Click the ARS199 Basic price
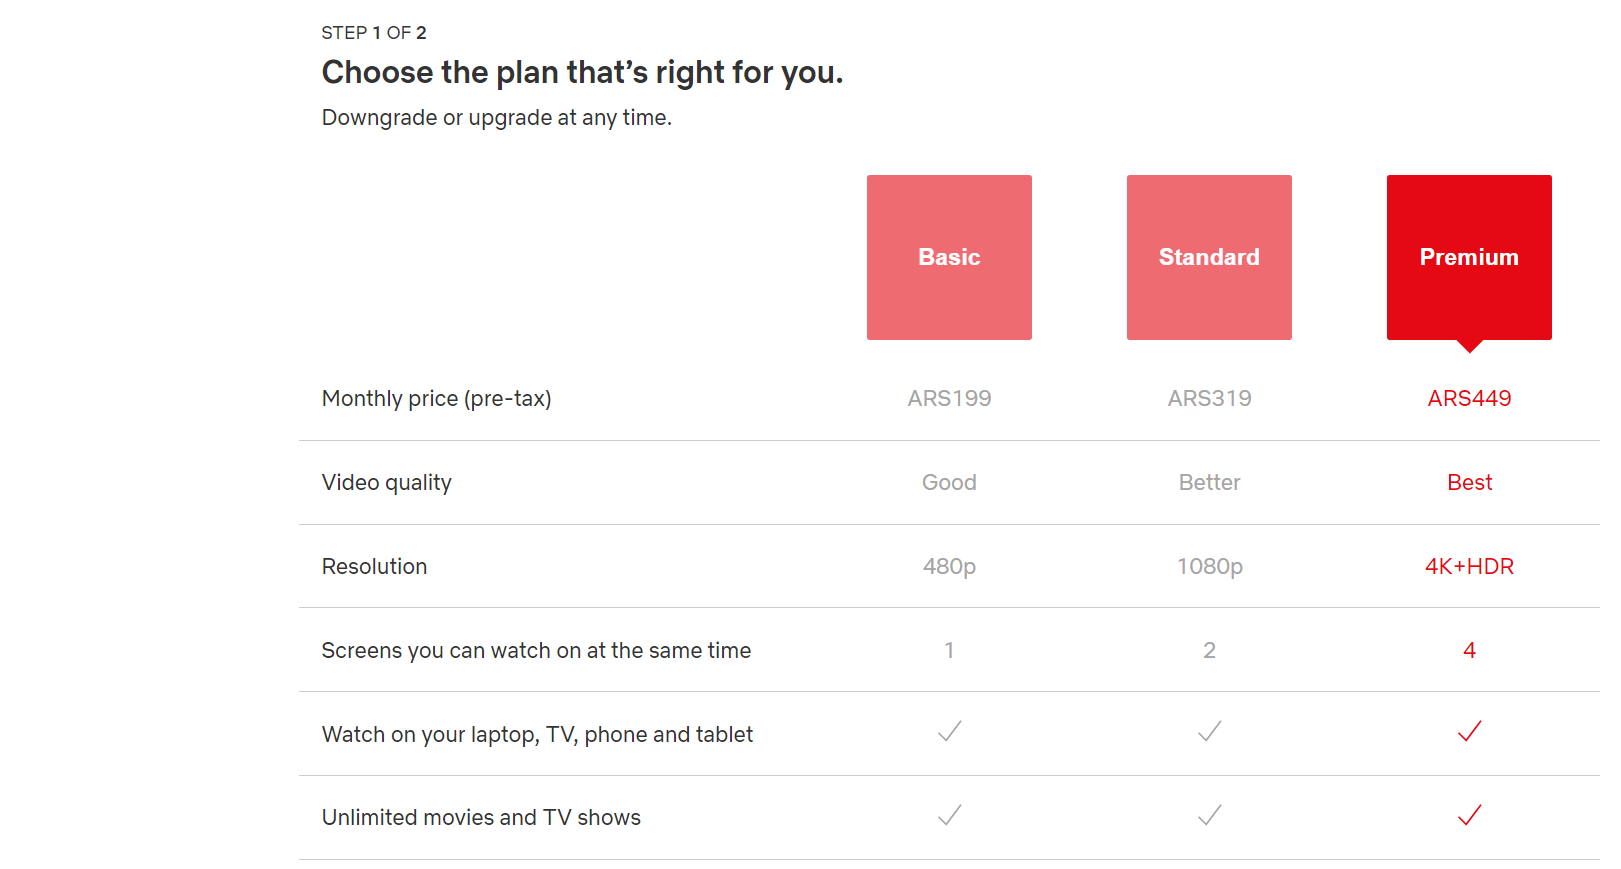 (949, 398)
